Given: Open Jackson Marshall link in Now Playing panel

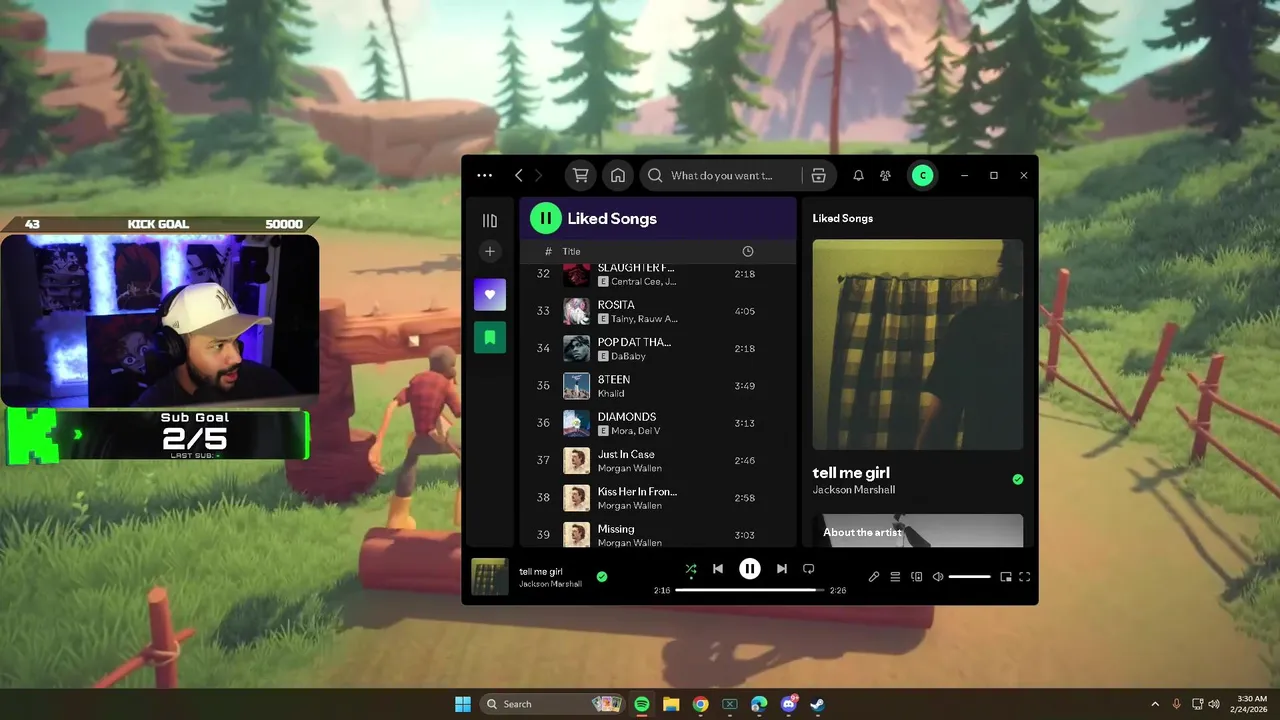Looking at the screenshot, I should [853, 490].
